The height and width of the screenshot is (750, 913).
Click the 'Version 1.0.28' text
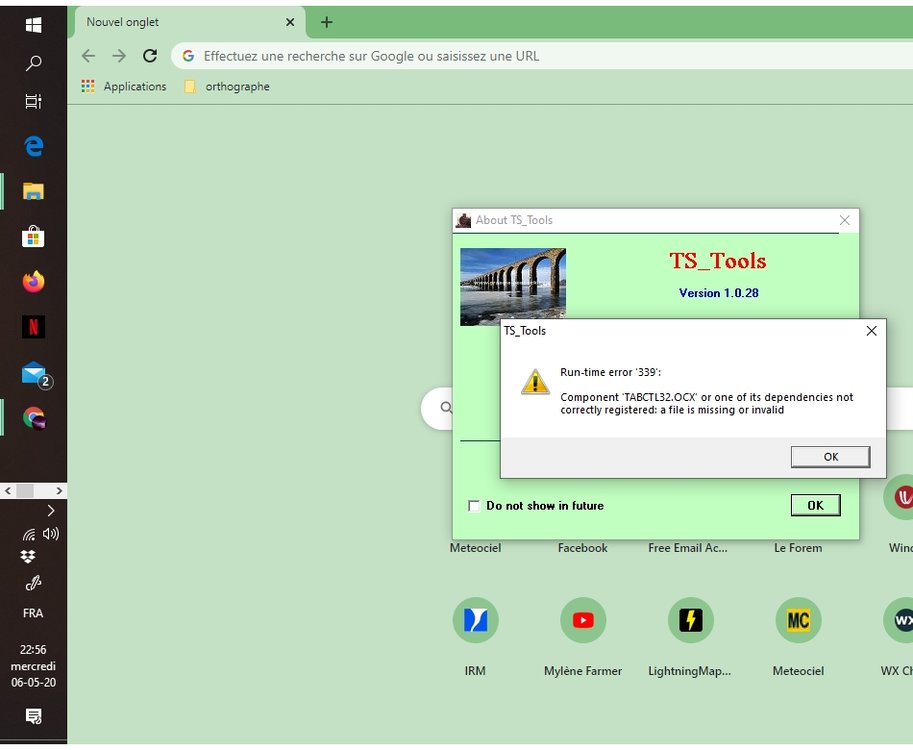pos(719,293)
